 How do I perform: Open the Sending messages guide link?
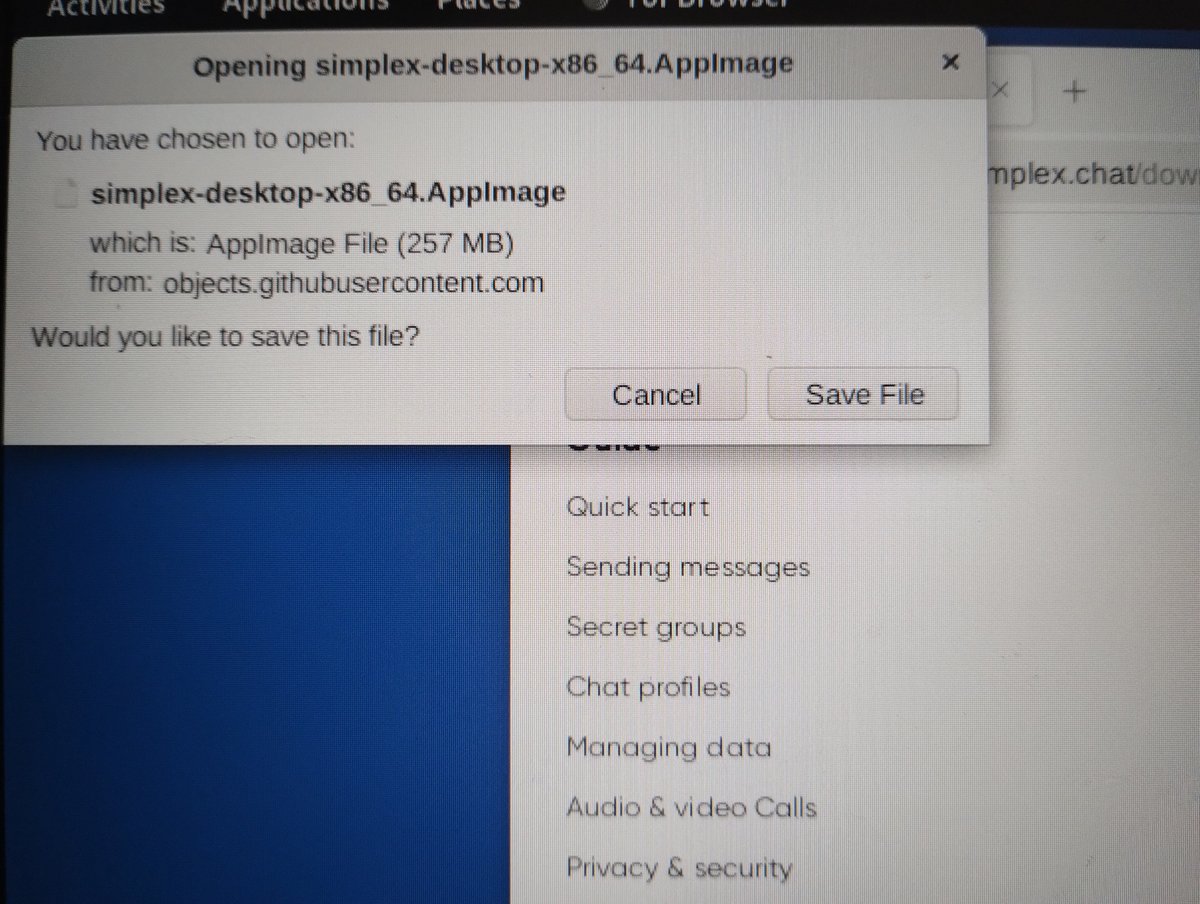[688, 567]
